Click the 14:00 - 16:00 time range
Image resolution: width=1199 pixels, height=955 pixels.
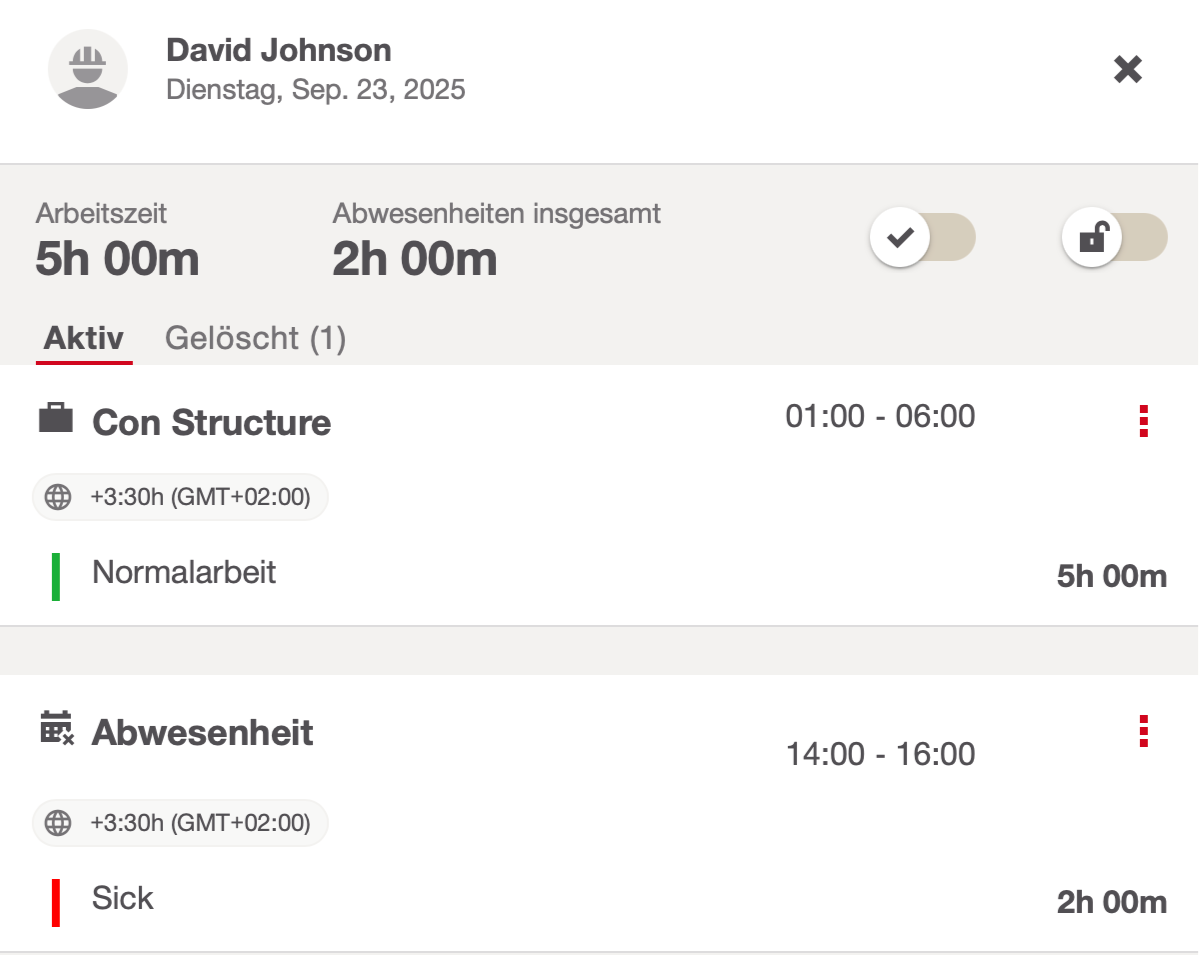[x=880, y=754]
